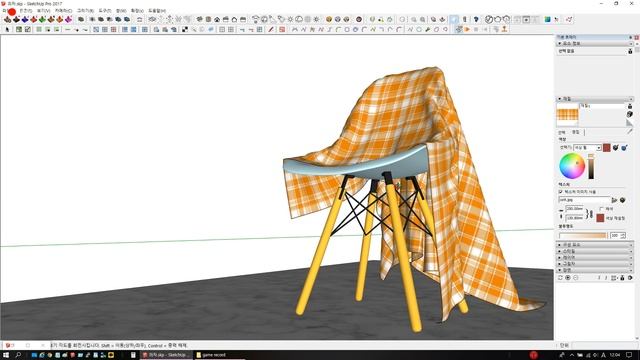Click edit texture in external editor icon

(622, 200)
